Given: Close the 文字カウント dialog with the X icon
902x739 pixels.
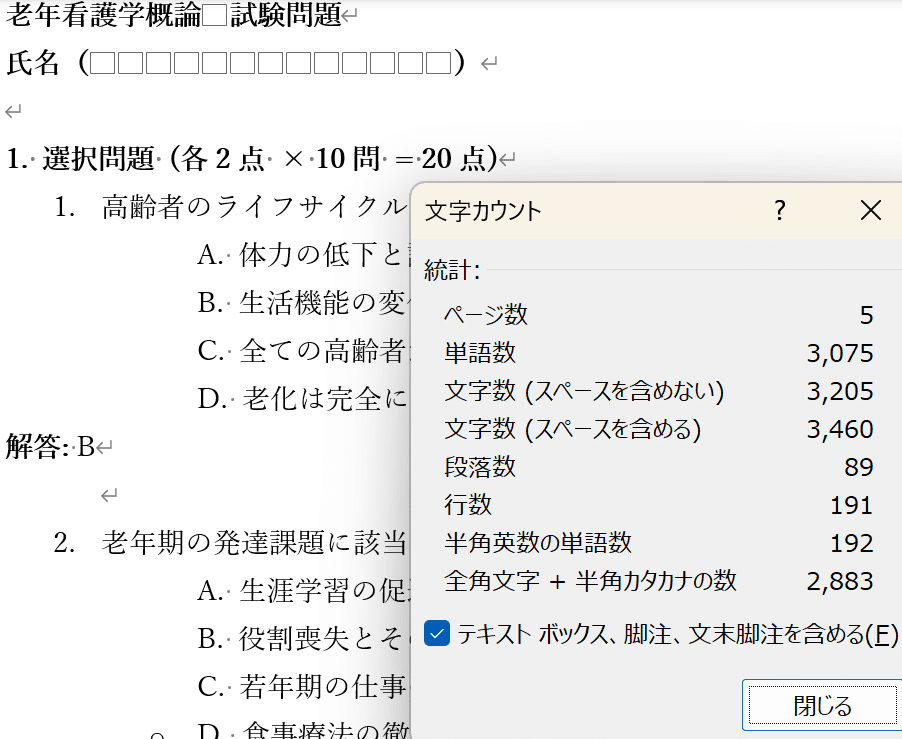Looking at the screenshot, I should [x=869, y=210].
